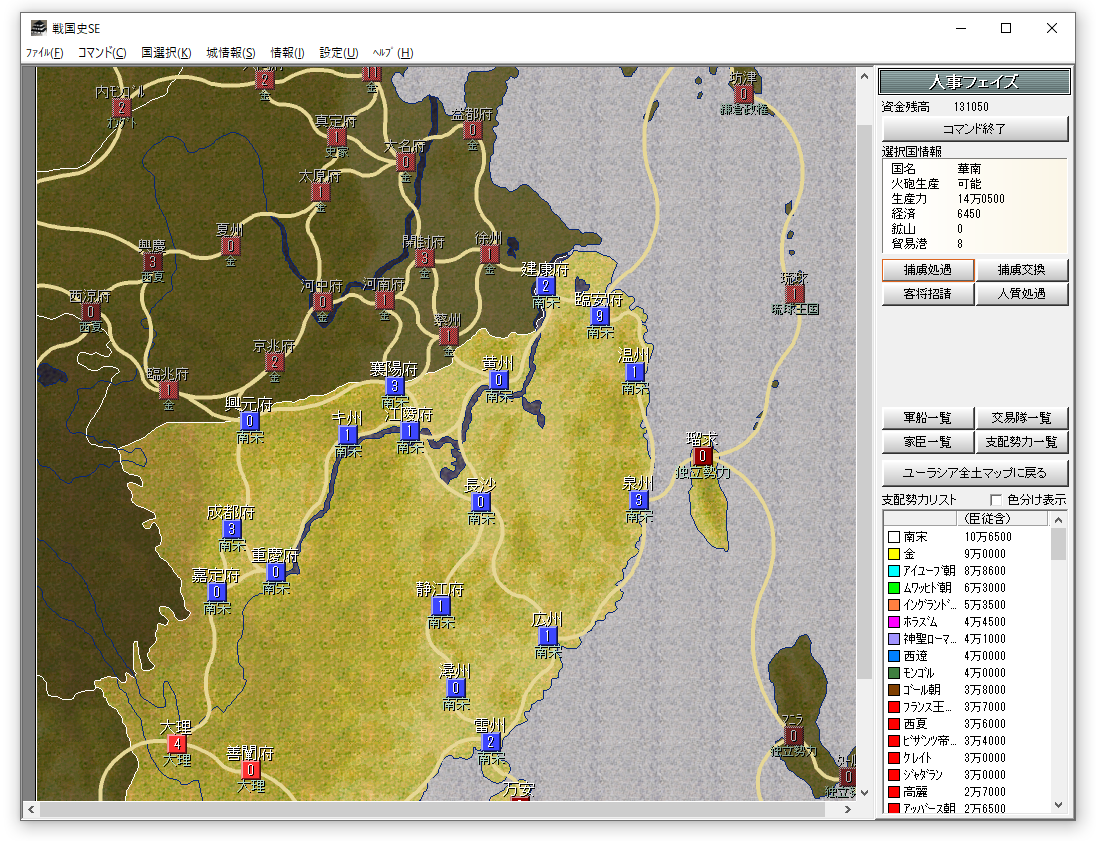This screenshot has height=841, width=1096.
Task: Open the コマンド(C) menu
Action: 102,53
